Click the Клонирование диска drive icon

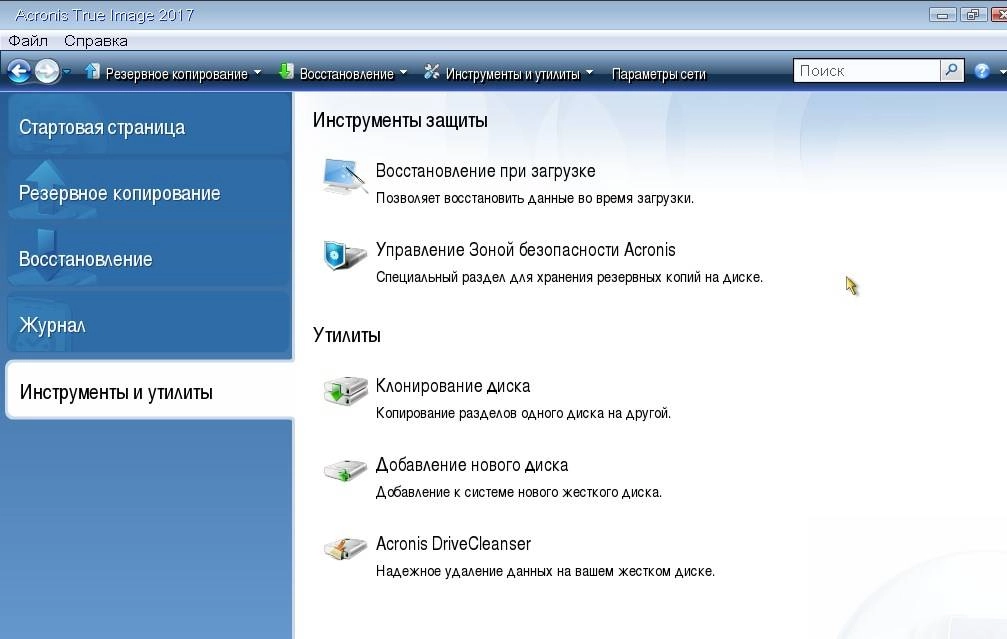pos(346,390)
